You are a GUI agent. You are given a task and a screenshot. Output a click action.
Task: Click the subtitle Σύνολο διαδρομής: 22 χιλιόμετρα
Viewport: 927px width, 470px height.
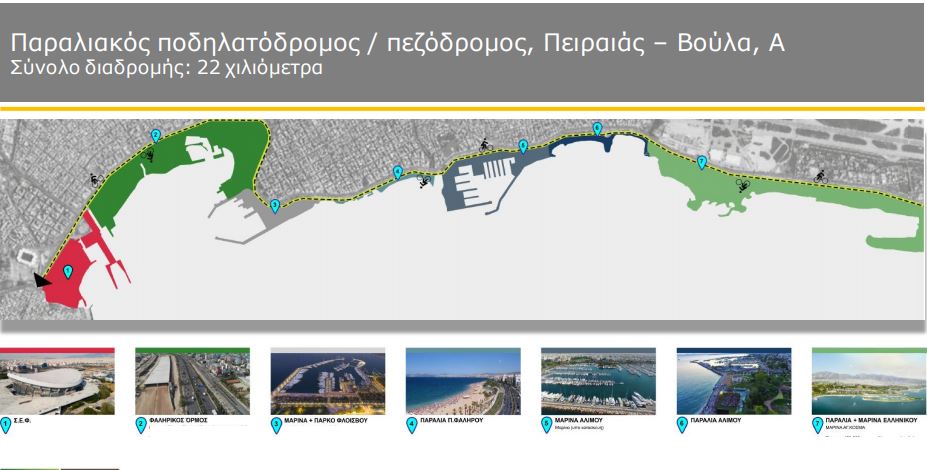[166, 71]
